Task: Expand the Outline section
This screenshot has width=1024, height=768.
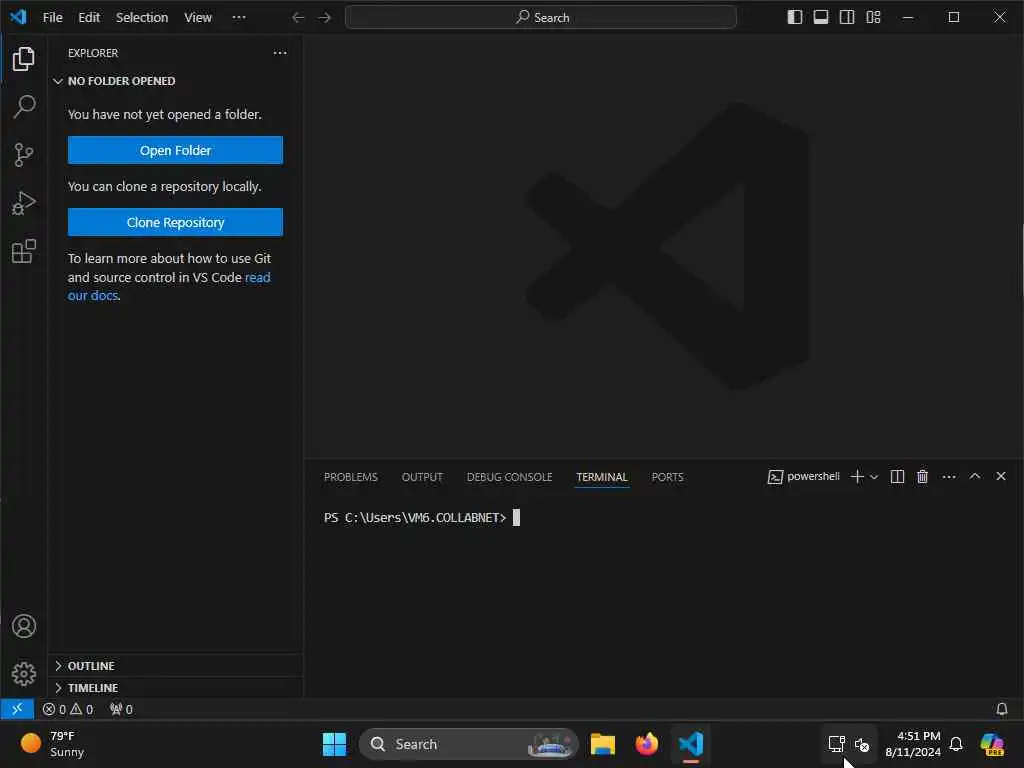Action: [x=176, y=665]
